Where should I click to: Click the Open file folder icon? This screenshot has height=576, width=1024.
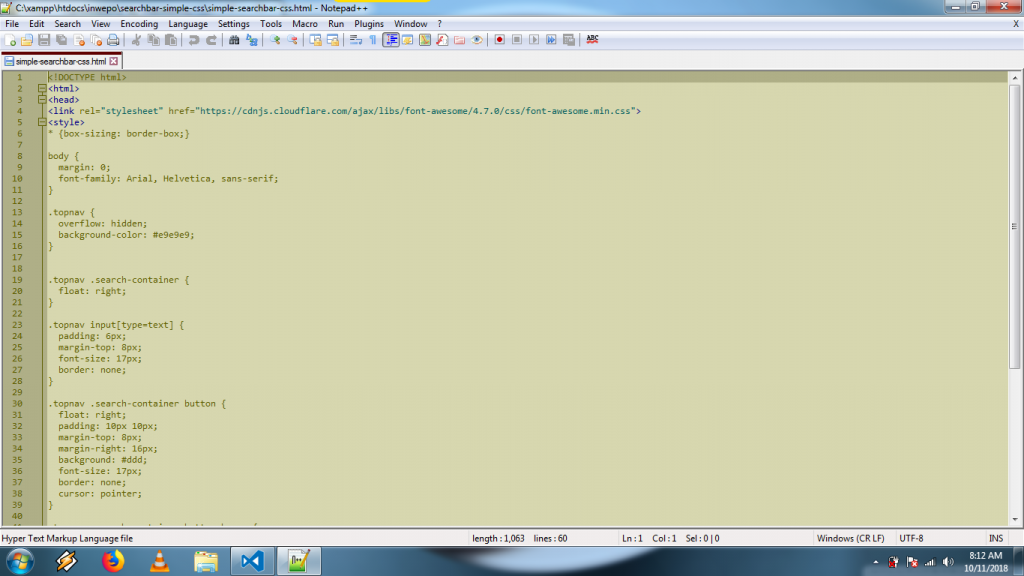point(27,40)
